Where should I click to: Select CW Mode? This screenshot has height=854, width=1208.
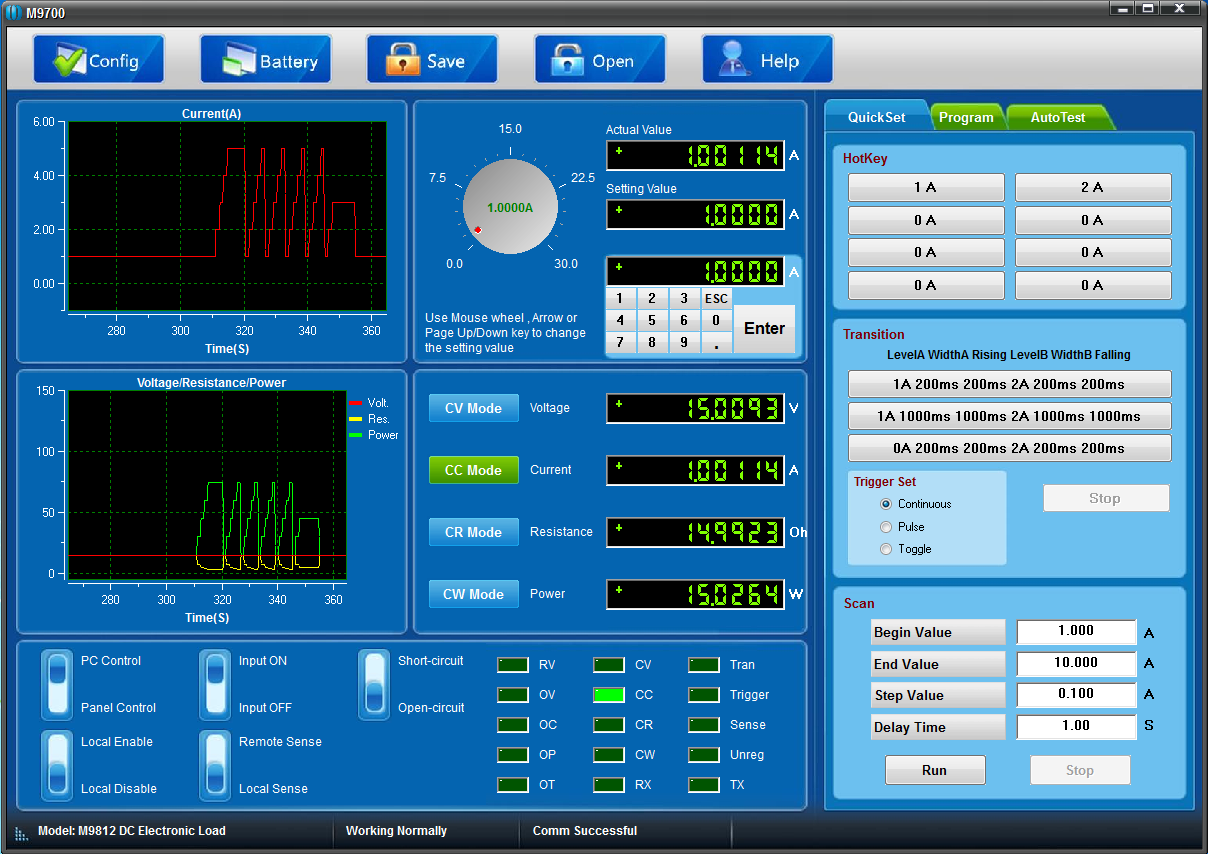[473, 593]
